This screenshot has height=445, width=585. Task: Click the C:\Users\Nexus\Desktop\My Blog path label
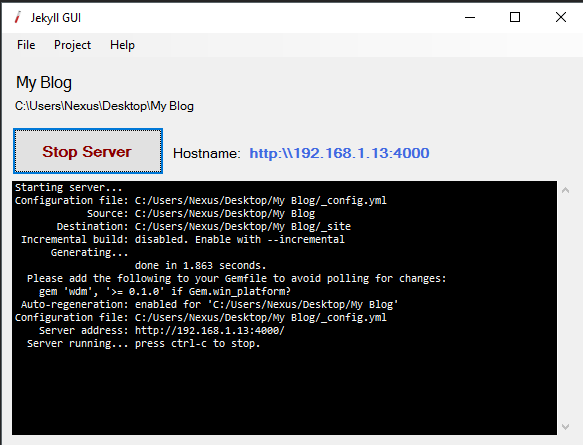(104, 106)
